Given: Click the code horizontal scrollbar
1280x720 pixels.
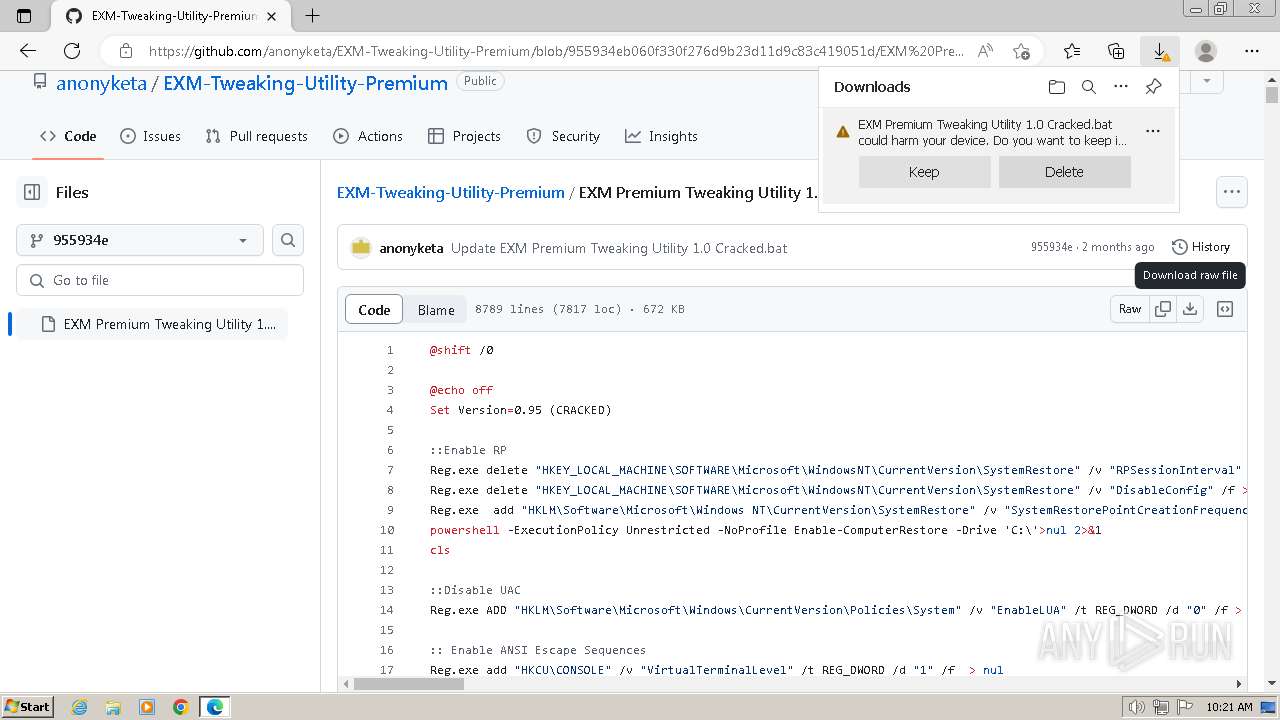Looking at the screenshot, I should (x=409, y=684).
